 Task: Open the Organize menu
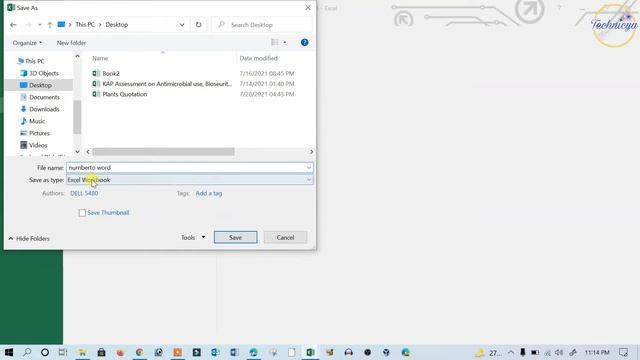coord(27,43)
